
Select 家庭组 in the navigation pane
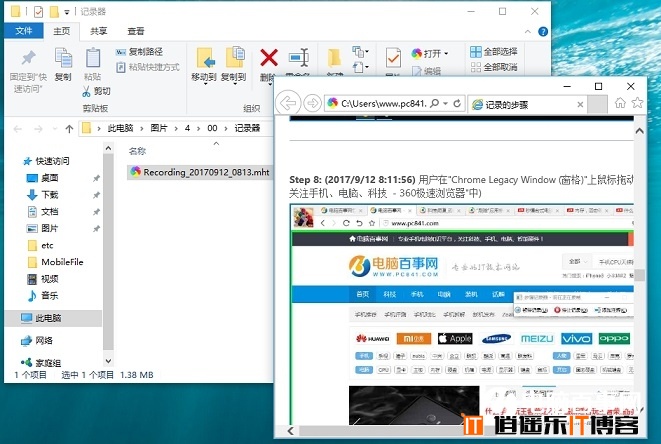[41, 363]
